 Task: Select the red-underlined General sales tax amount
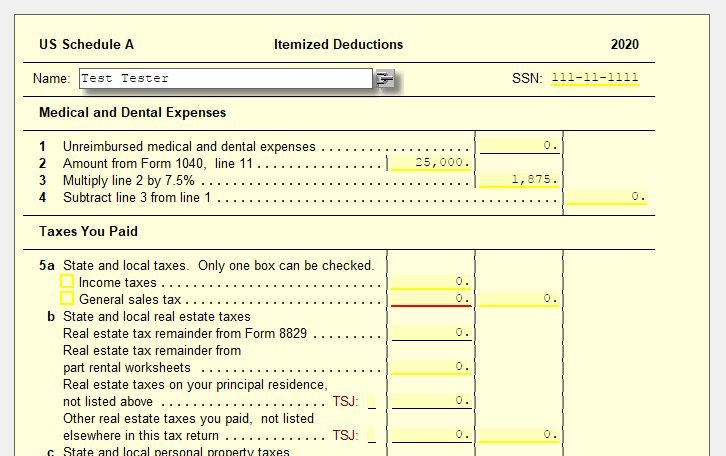(x=431, y=299)
